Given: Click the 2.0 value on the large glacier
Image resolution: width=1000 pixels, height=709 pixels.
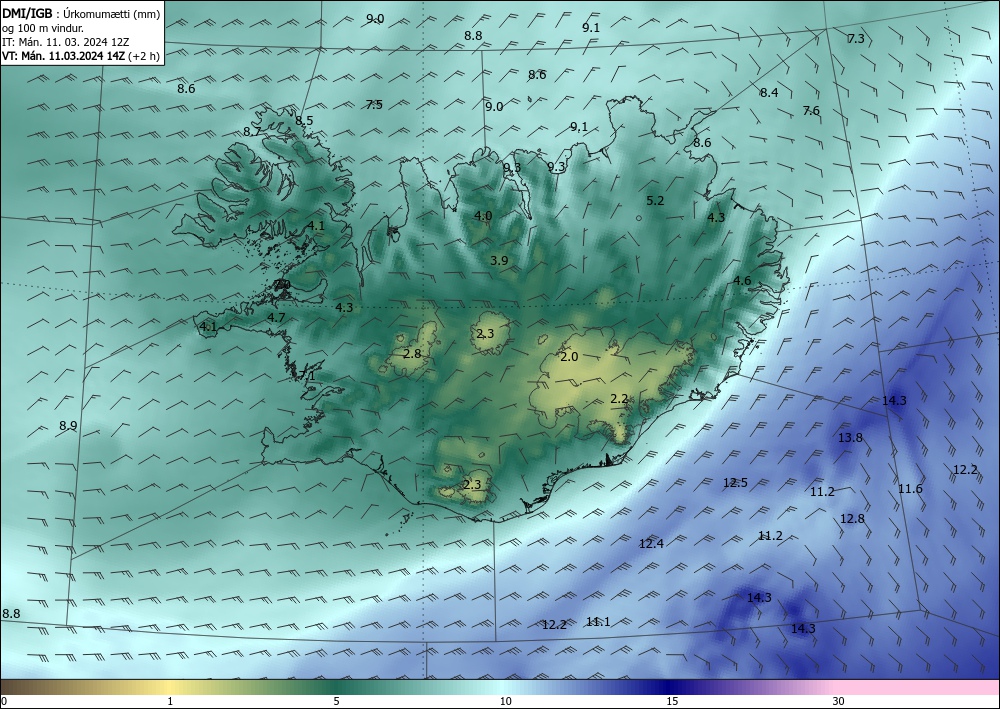Looking at the screenshot, I should tap(569, 357).
